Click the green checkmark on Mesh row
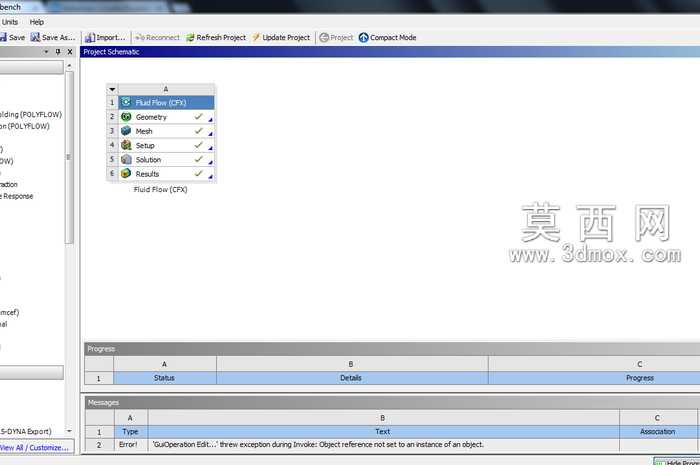This screenshot has height=465, width=700. [x=199, y=131]
